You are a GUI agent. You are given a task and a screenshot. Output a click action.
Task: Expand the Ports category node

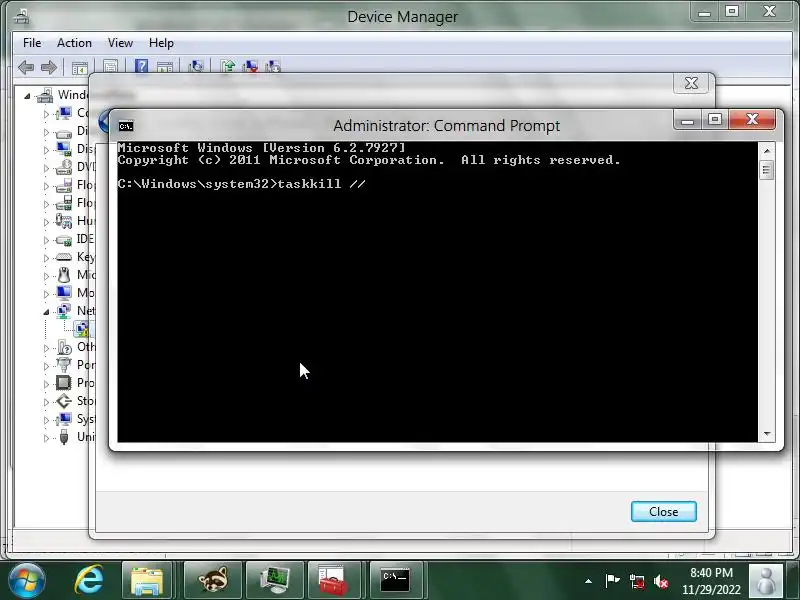pos(46,366)
